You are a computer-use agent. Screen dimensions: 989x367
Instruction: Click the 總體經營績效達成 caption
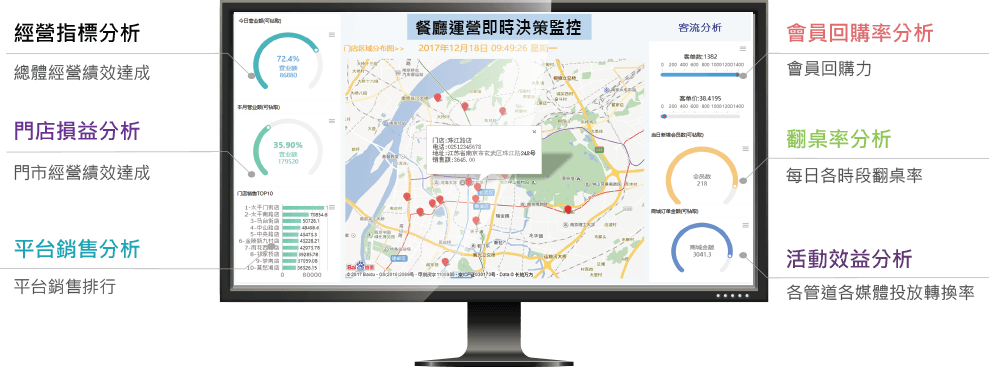(x=82, y=73)
